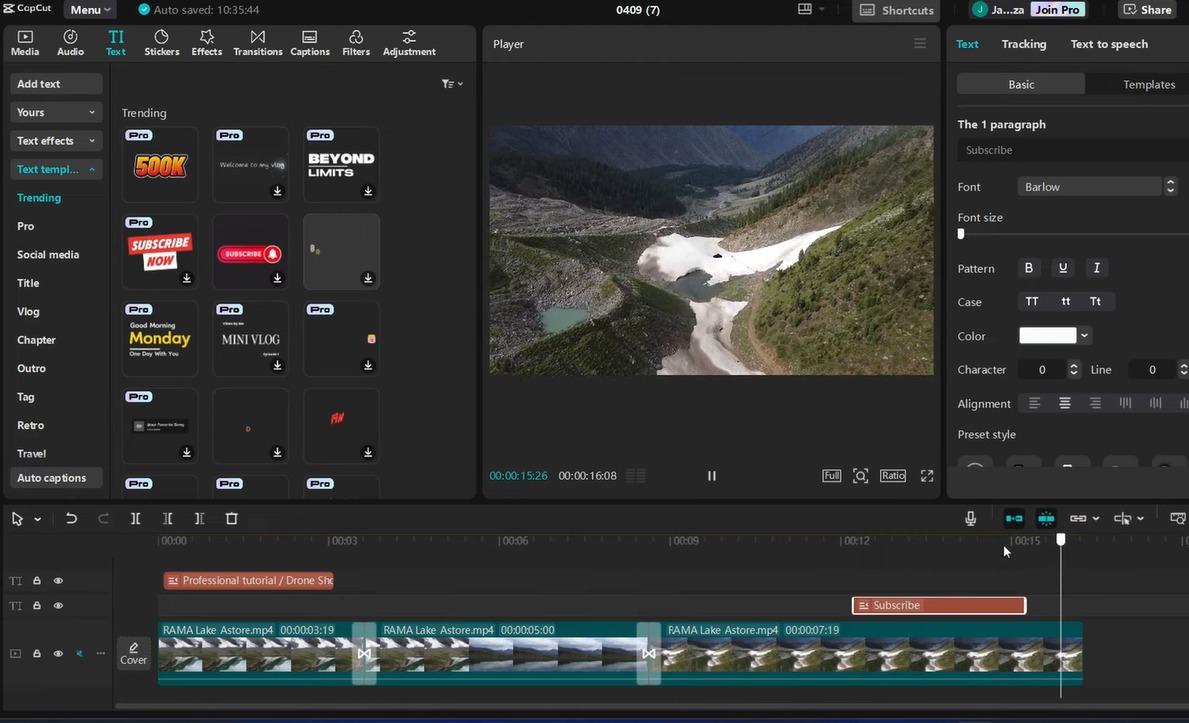The width and height of the screenshot is (1189, 723).
Task: Click the timeline playhead marker
Action: coord(1060,539)
